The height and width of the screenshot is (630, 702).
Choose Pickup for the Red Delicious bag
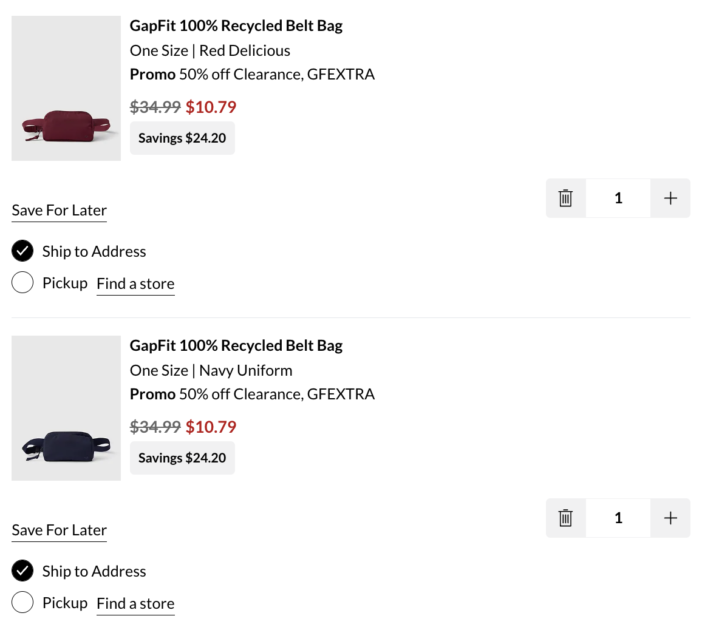[23, 283]
